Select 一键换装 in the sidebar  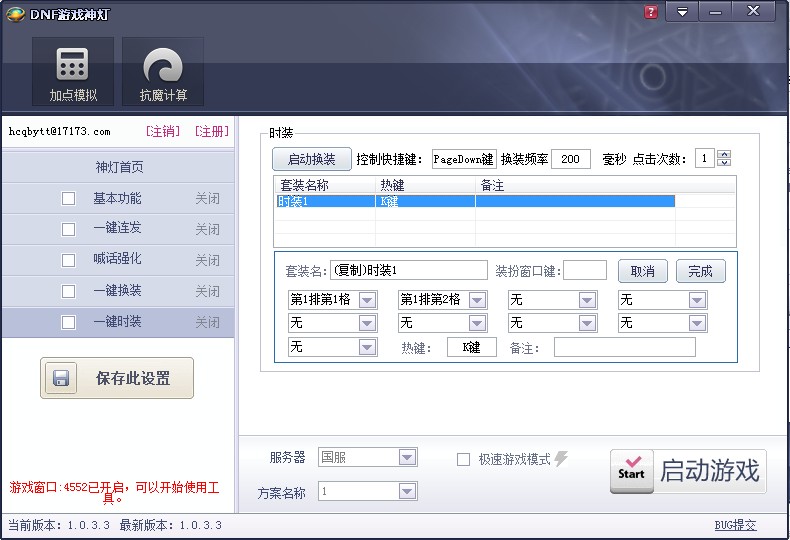[117, 291]
